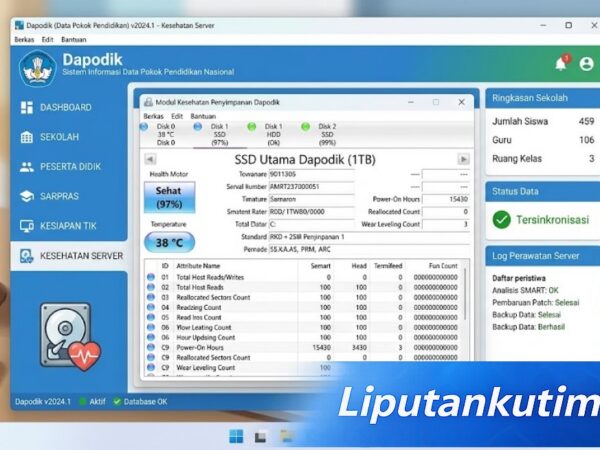The height and width of the screenshot is (450, 600).
Task: Click the Dapodik title bar app icon
Action: coord(19,25)
